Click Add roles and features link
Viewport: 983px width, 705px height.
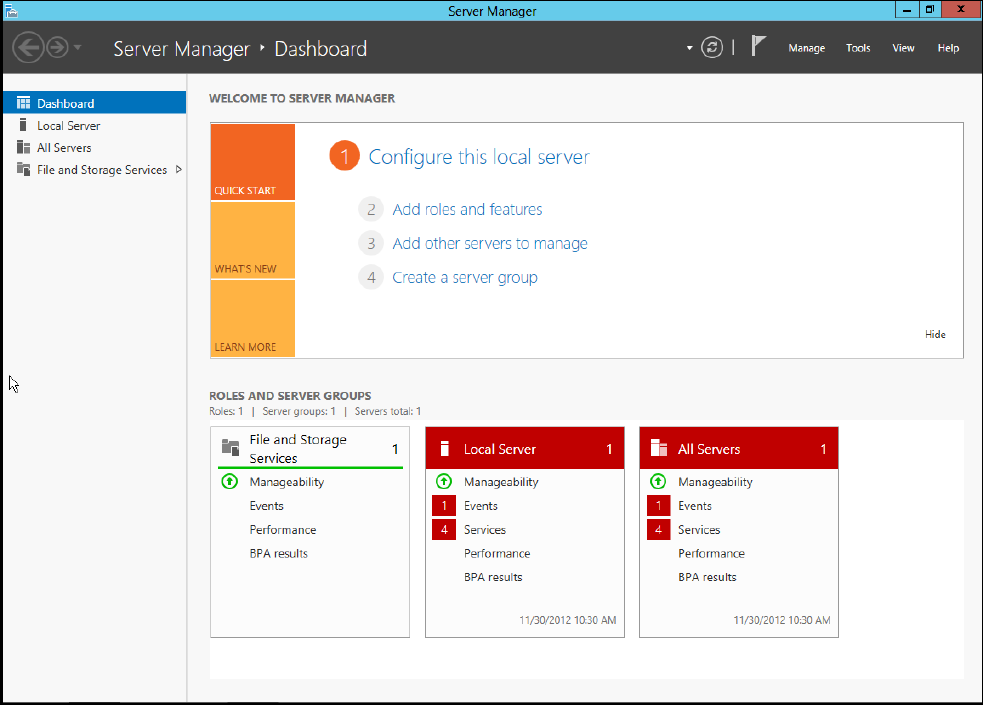click(x=467, y=209)
